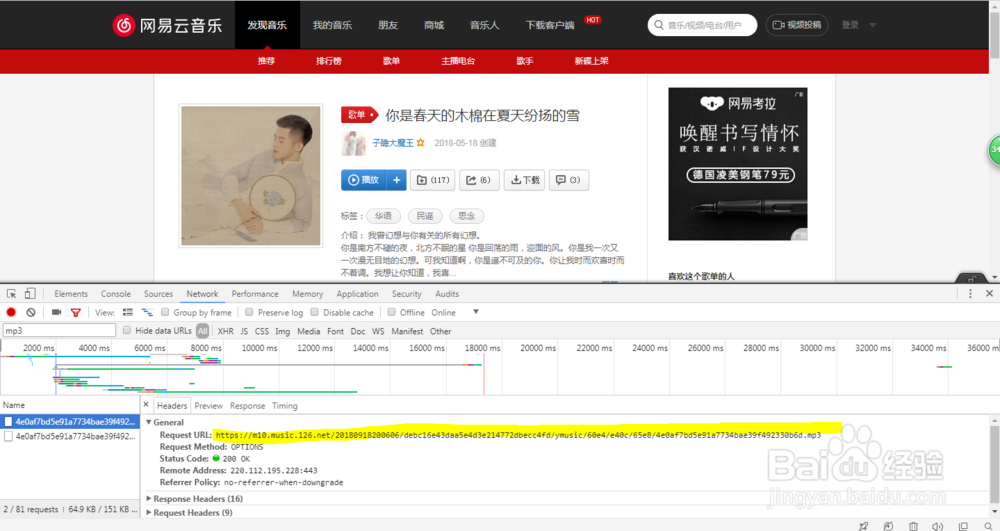Switch to the Preview tab
This screenshot has height=531, width=1000.
(209, 405)
